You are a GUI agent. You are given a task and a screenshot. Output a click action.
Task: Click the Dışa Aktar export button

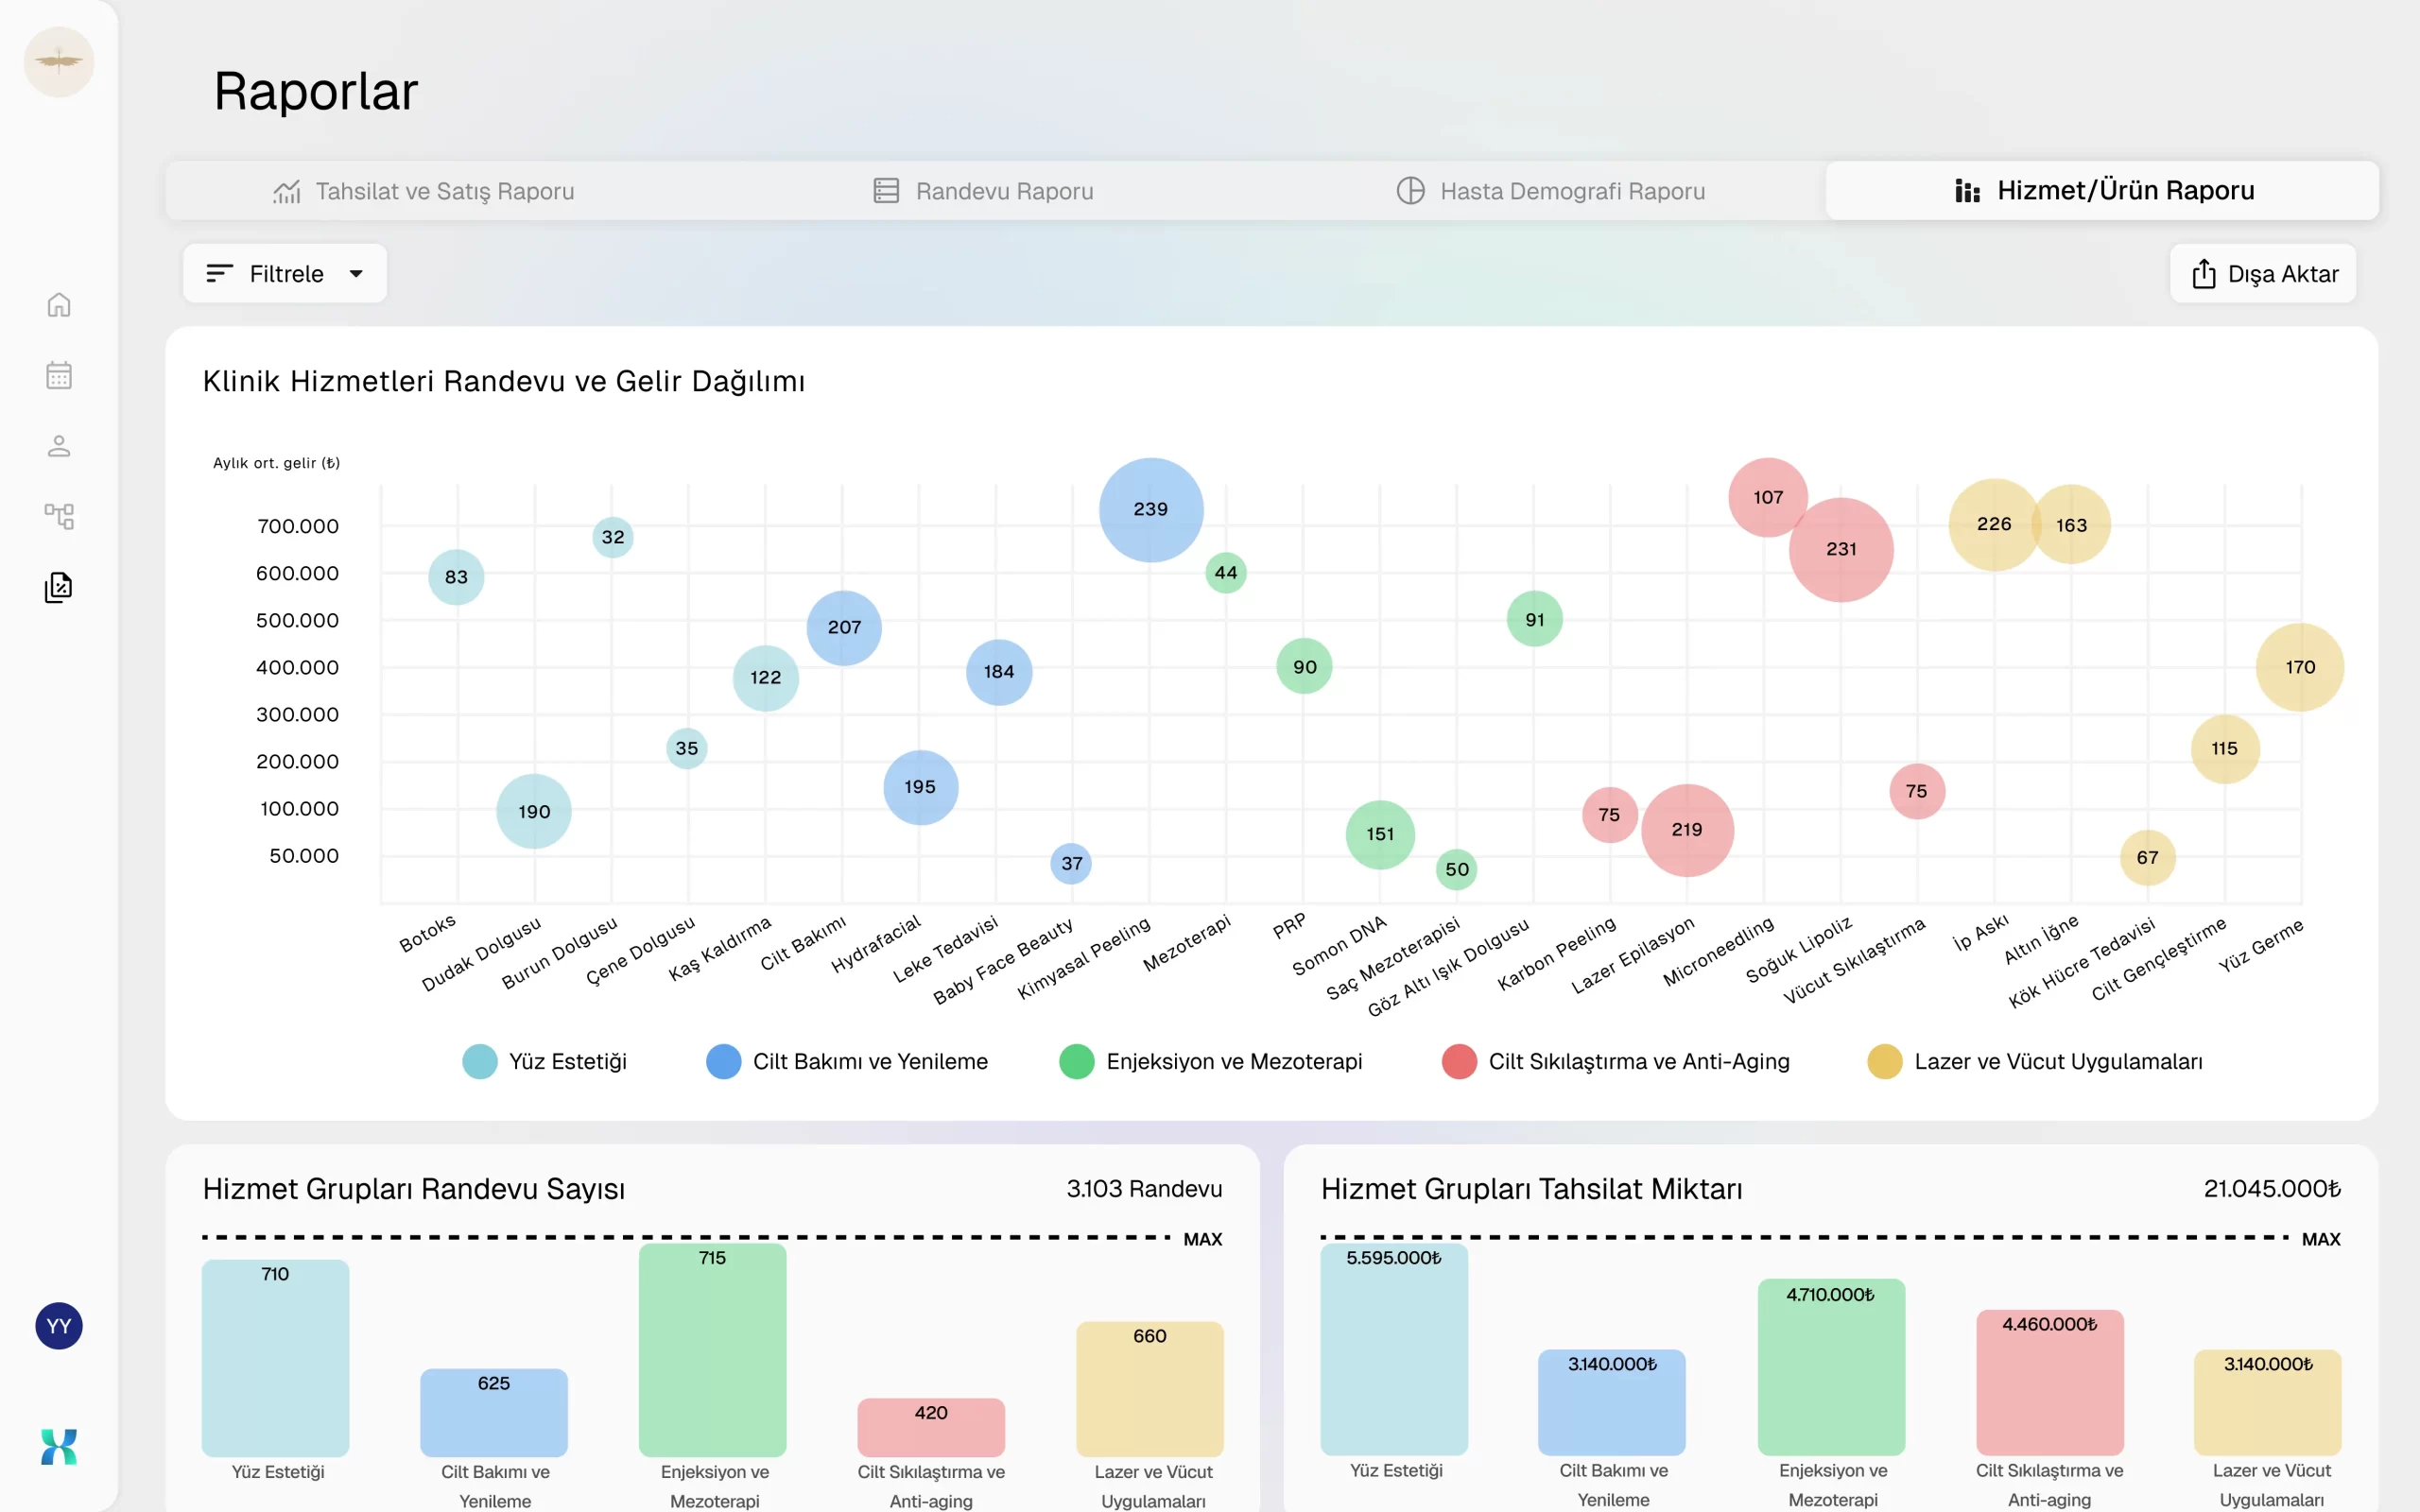click(x=2263, y=273)
